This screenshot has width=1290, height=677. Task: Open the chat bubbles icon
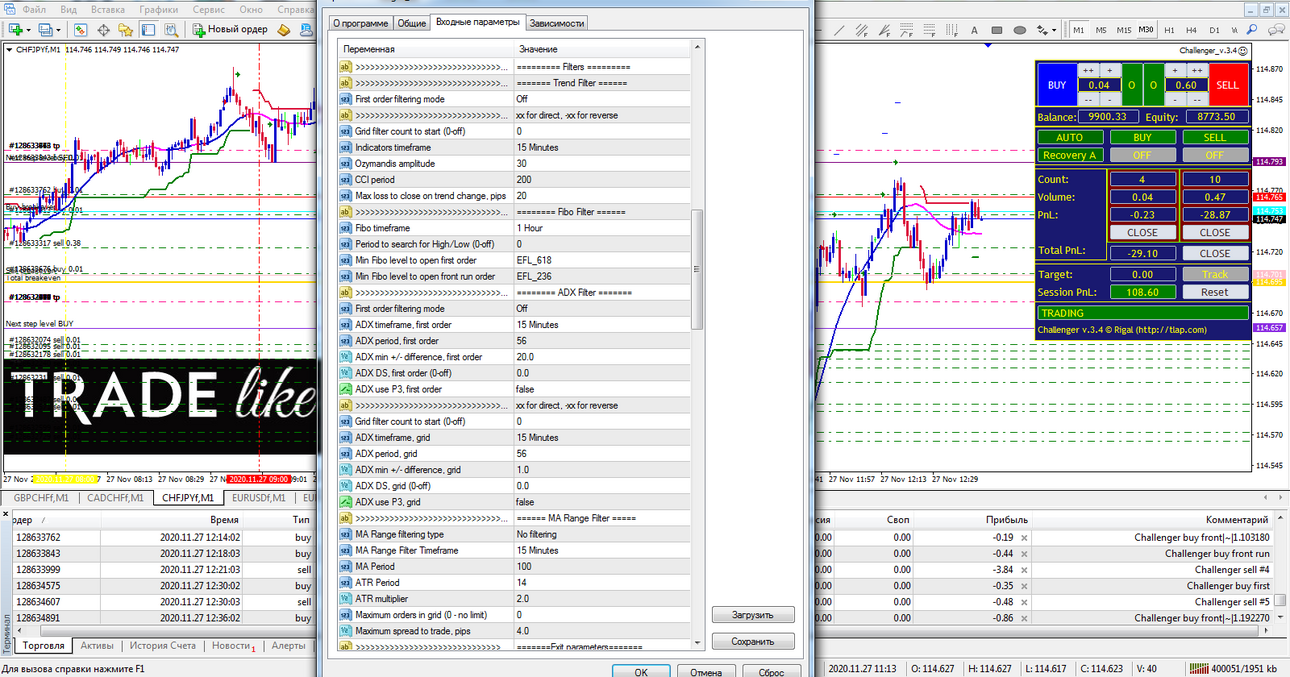[x=1275, y=30]
